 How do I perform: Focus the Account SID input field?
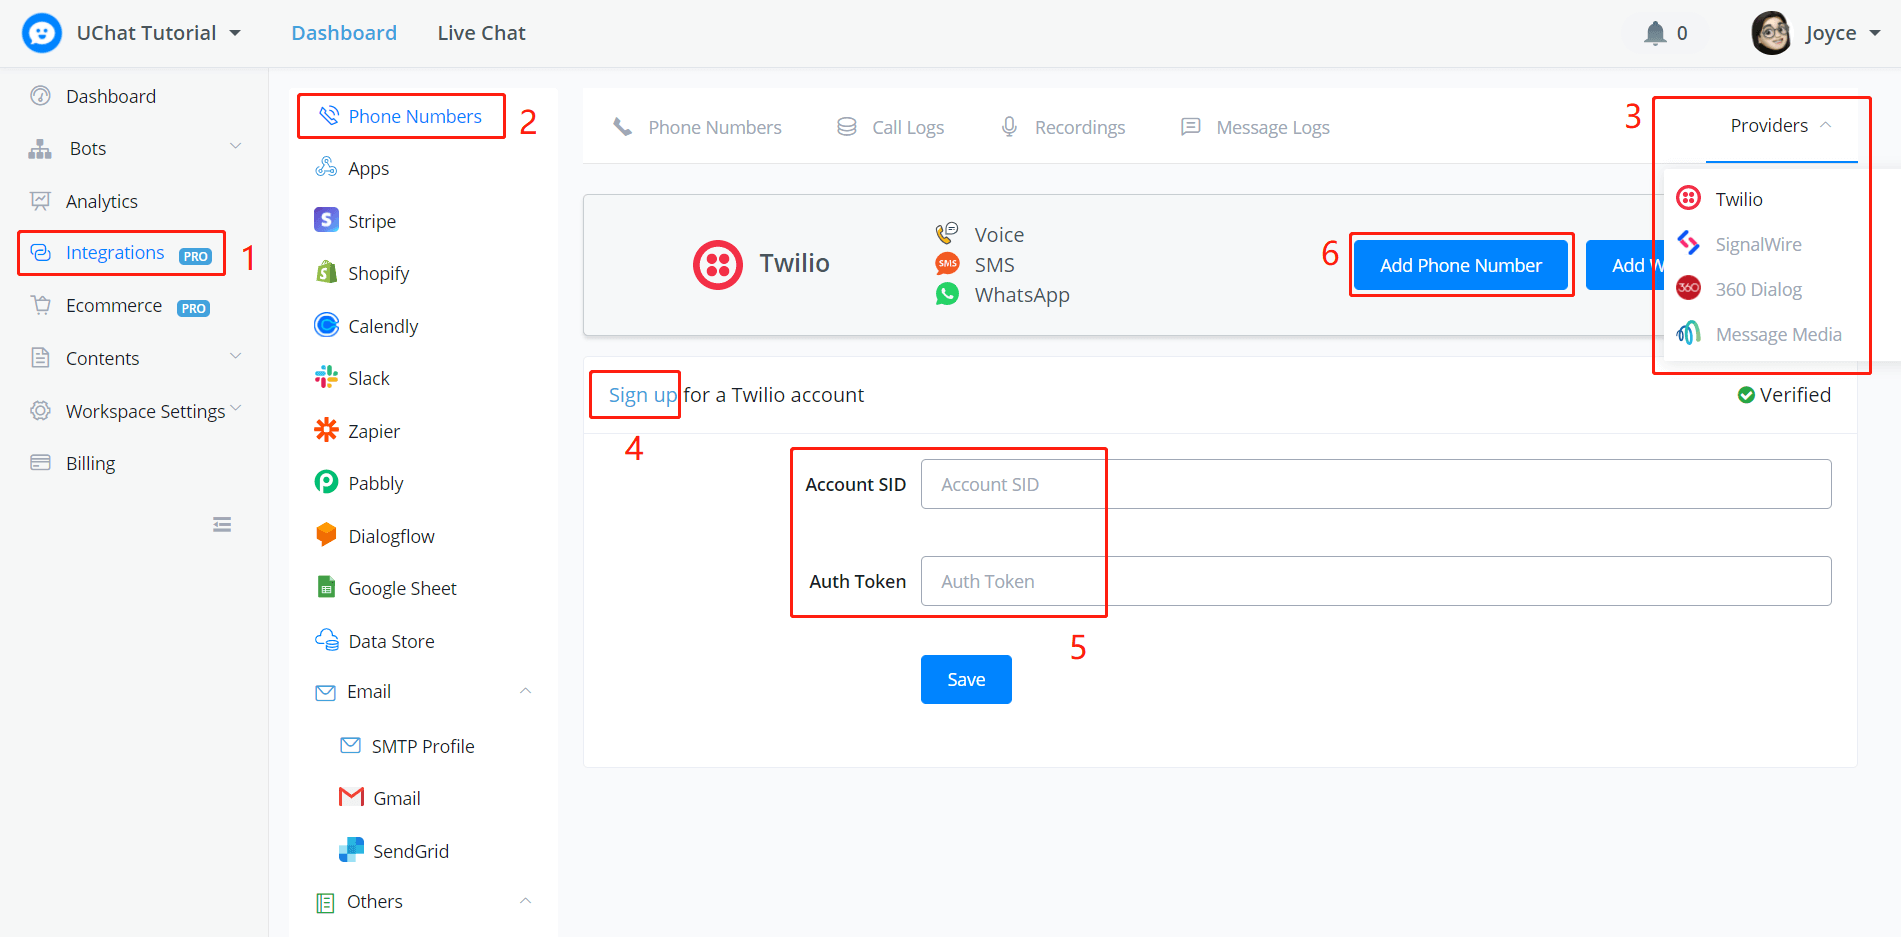click(1376, 484)
